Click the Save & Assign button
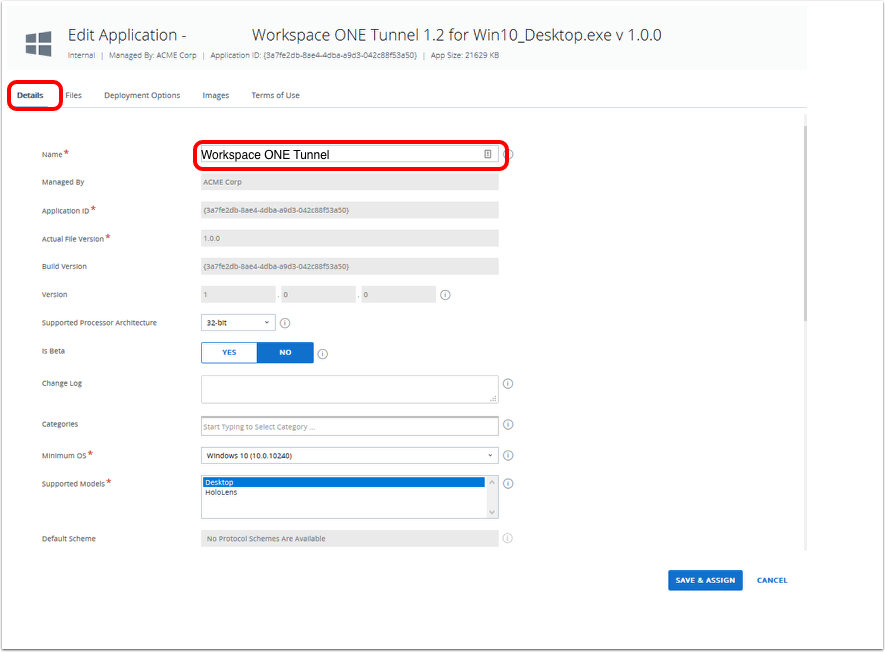885x652 pixels. (x=705, y=580)
